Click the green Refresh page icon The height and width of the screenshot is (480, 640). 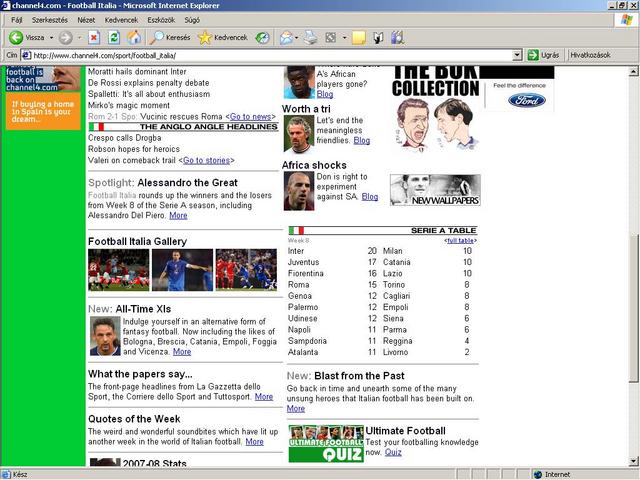pos(112,37)
